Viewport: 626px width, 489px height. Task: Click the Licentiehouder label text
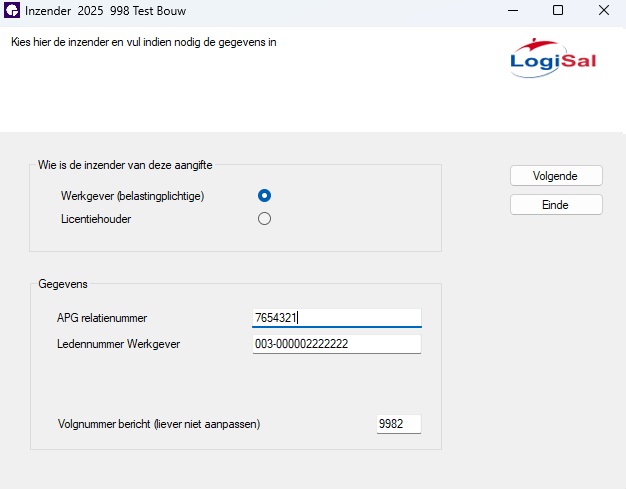point(96,219)
